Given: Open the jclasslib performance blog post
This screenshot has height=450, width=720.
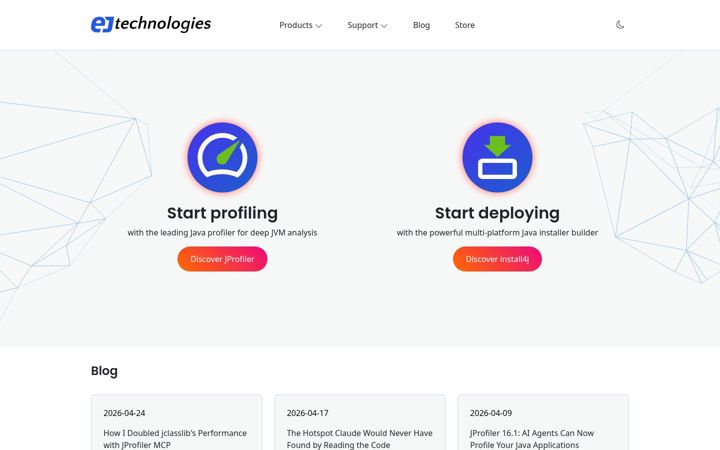Looking at the screenshot, I should [175, 439].
